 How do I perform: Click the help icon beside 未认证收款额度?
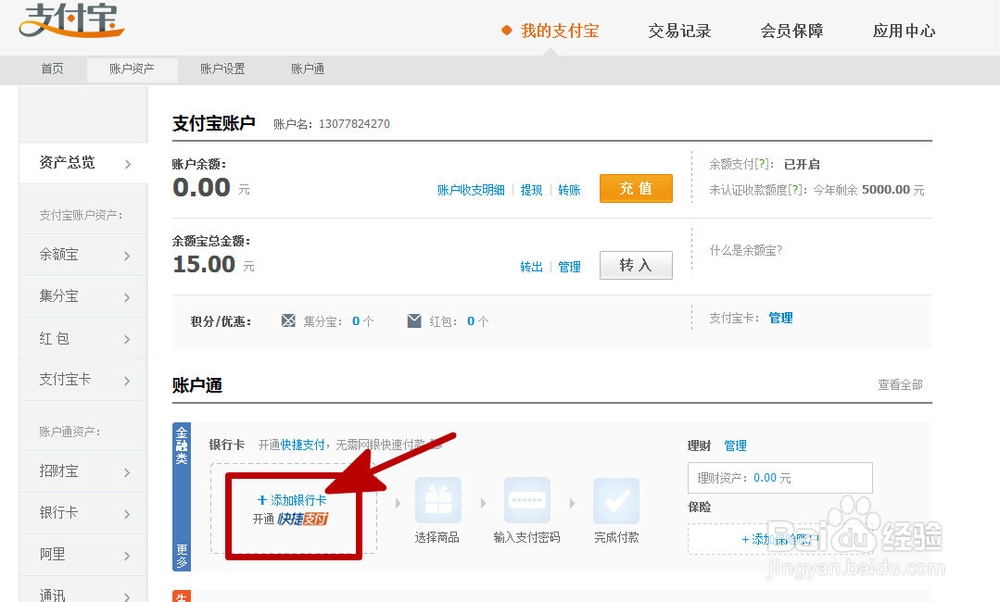click(x=795, y=190)
